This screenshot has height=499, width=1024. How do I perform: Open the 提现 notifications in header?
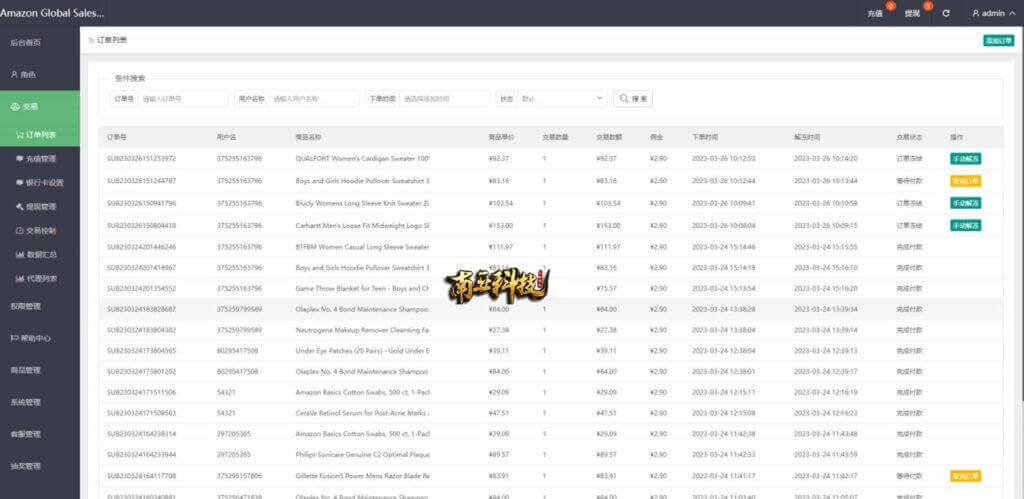912,13
